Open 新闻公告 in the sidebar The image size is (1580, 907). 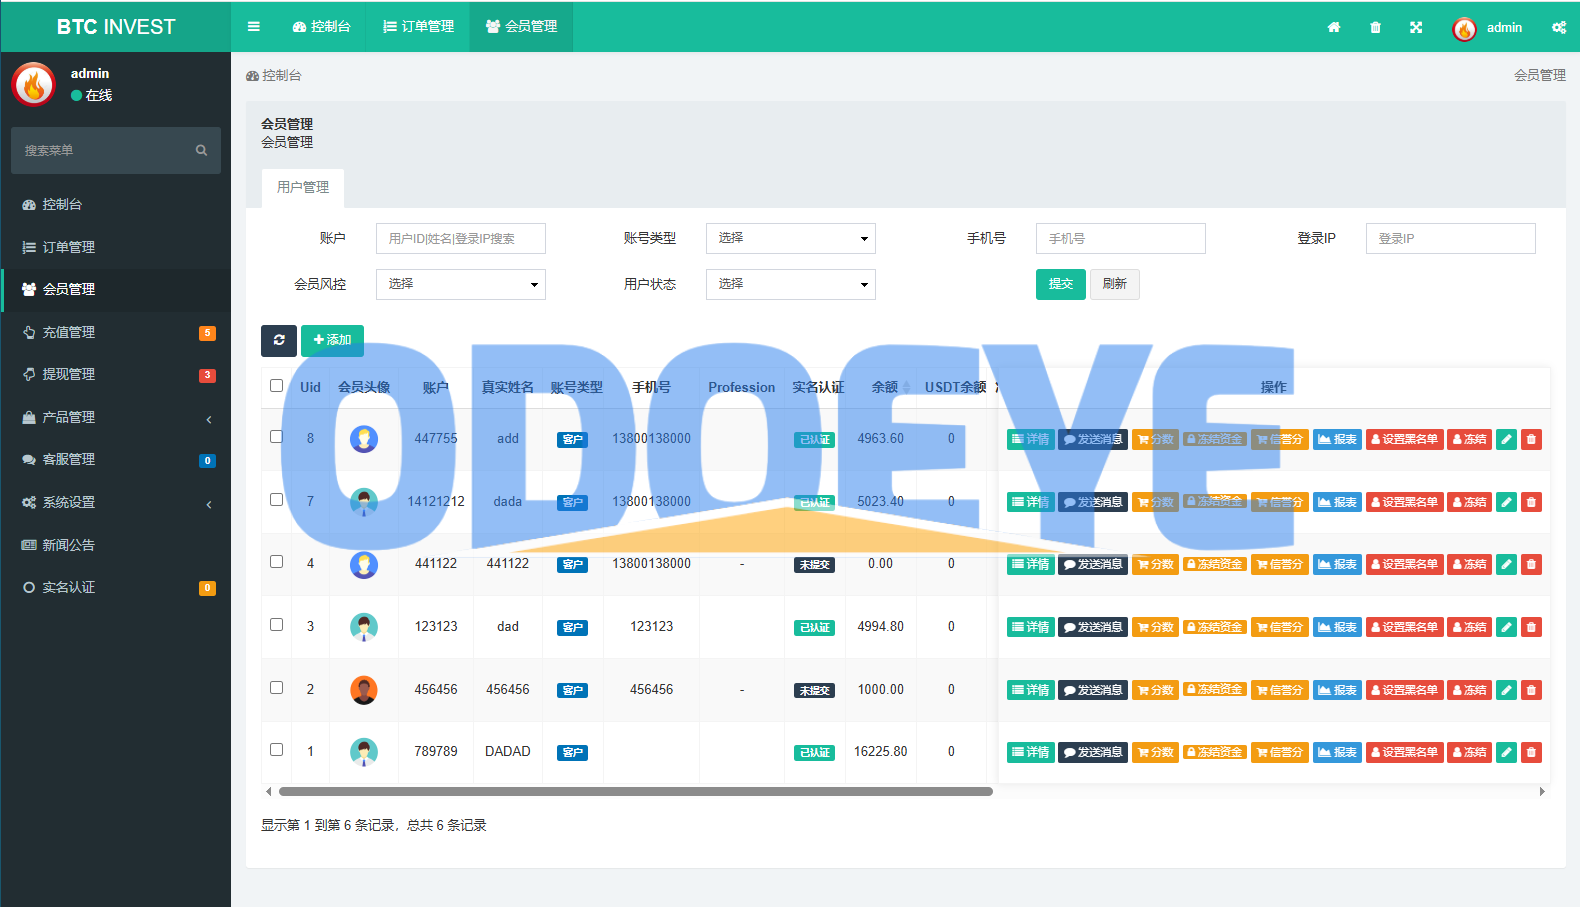[116, 545]
